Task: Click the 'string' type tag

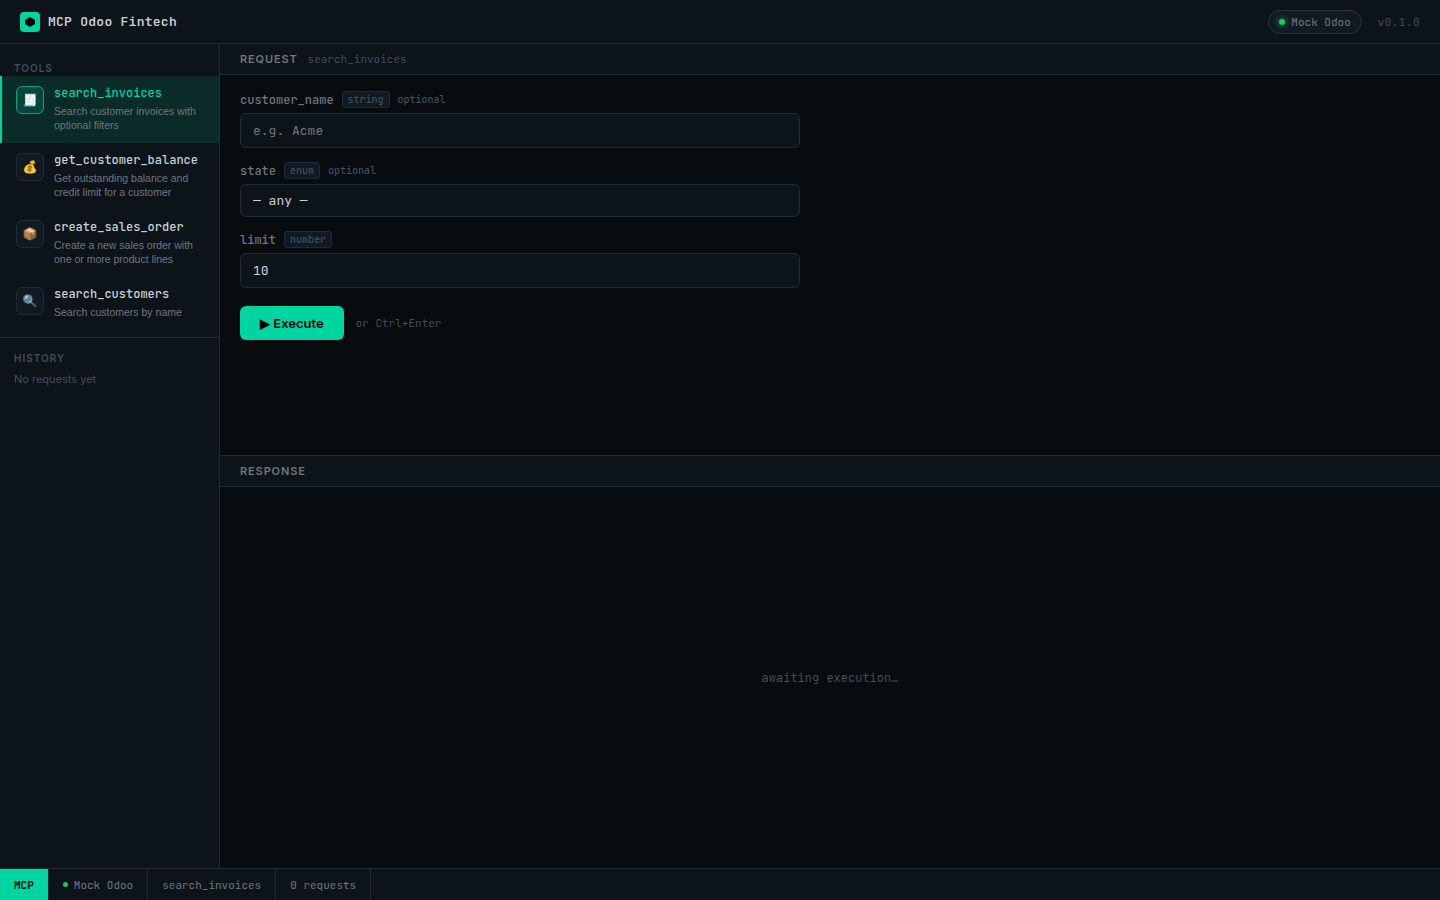Action: pyautogui.click(x=366, y=100)
